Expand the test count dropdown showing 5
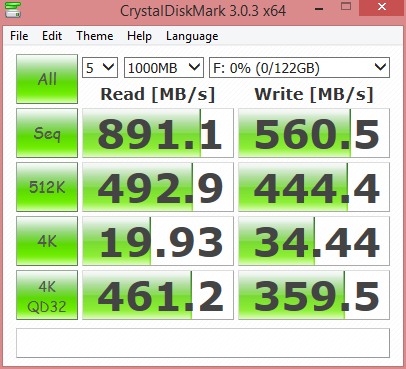This screenshot has width=406, height=369. coord(100,68)
